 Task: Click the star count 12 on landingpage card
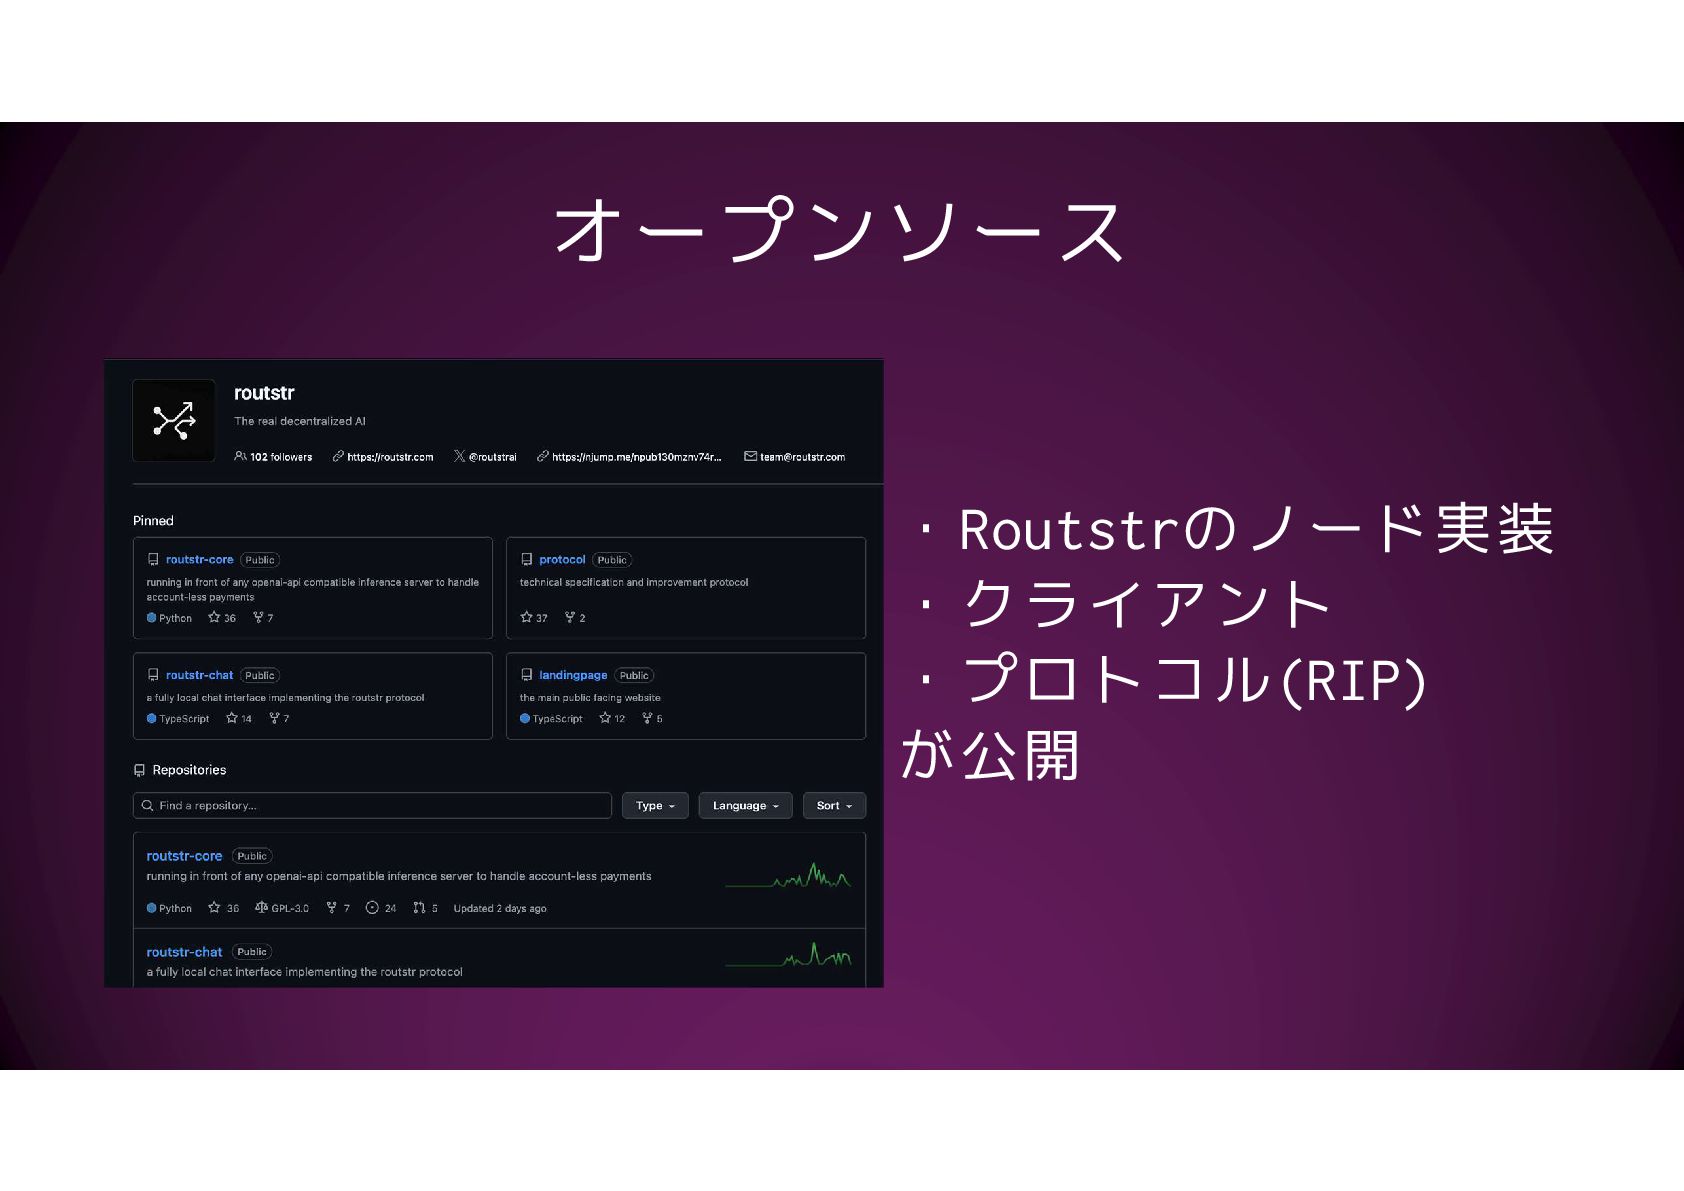[x=612, y=719]
